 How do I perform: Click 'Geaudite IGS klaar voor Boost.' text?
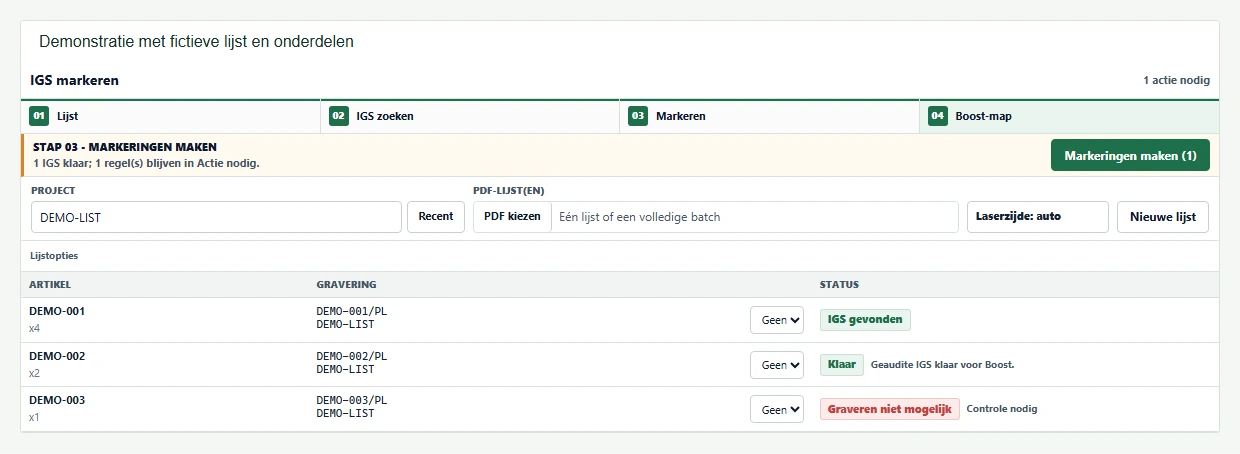[943, 365]
